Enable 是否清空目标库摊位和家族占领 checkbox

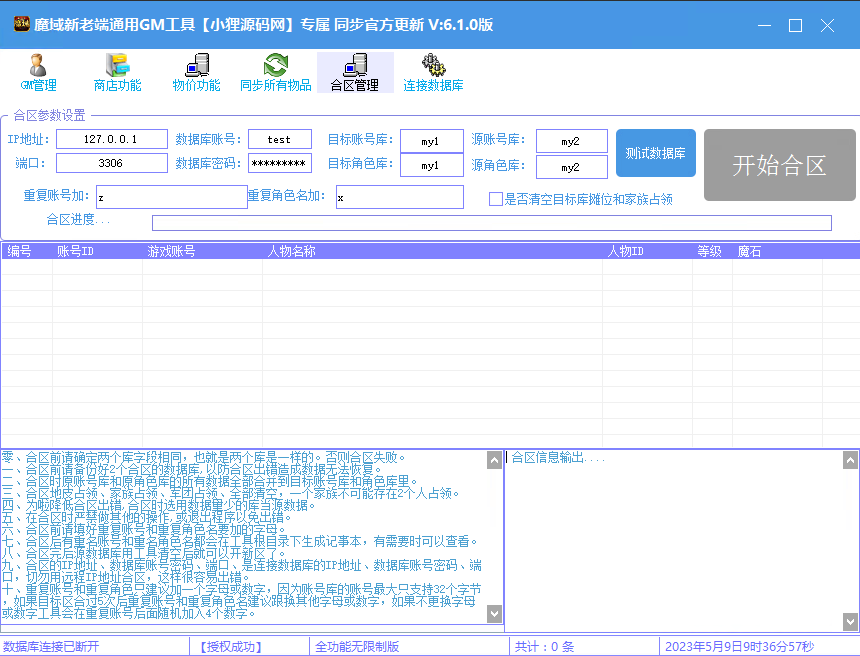click(496, 199)
